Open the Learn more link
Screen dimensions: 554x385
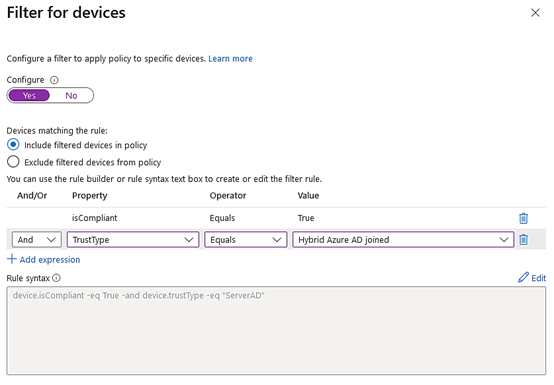click(230, 59)
